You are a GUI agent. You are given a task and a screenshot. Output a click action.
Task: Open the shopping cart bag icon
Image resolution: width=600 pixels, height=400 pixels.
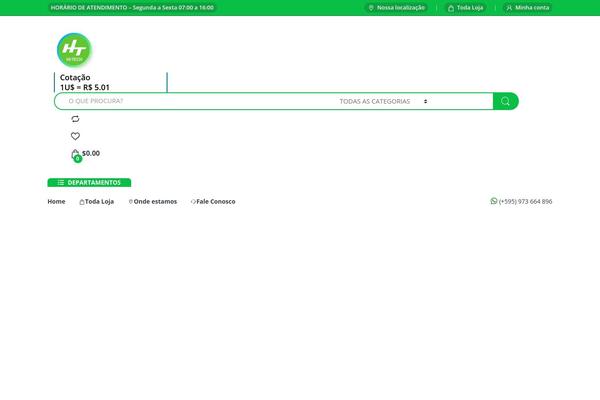75,154
